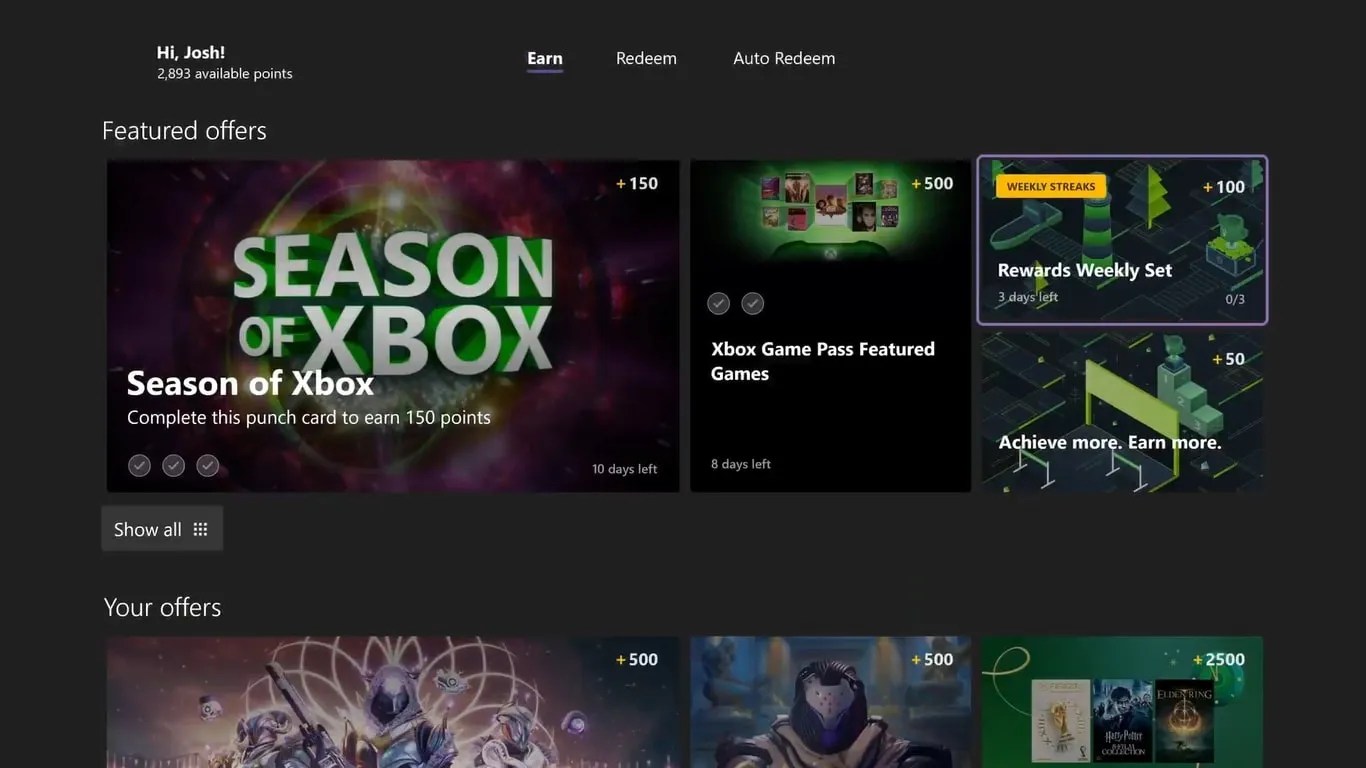The image size is (1366, 768).
Task: Click the grid icon beside Show all
Action: 199,528
